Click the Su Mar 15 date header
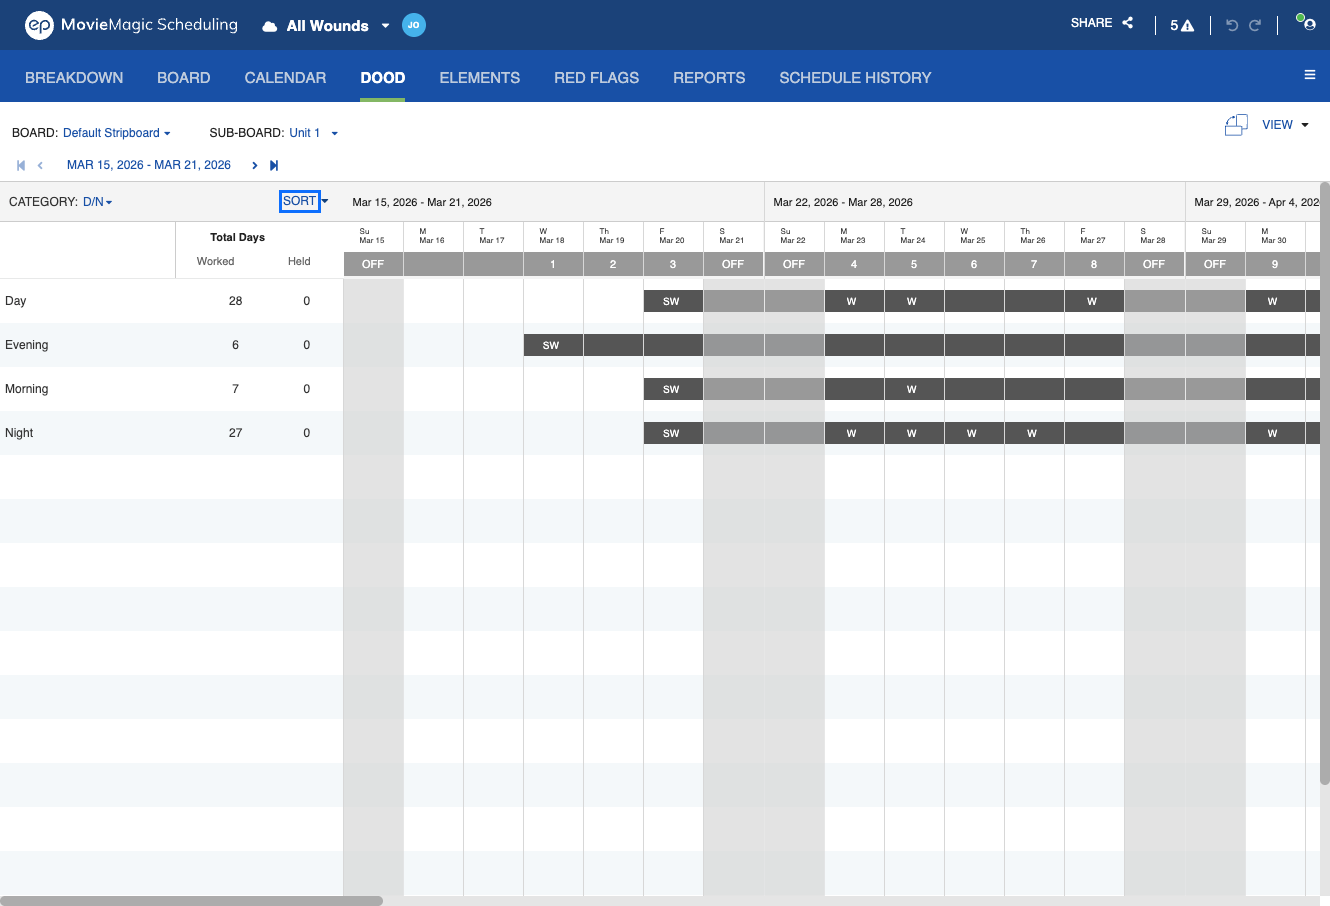This screenshot has width=1330, height=906. (372, 236)
